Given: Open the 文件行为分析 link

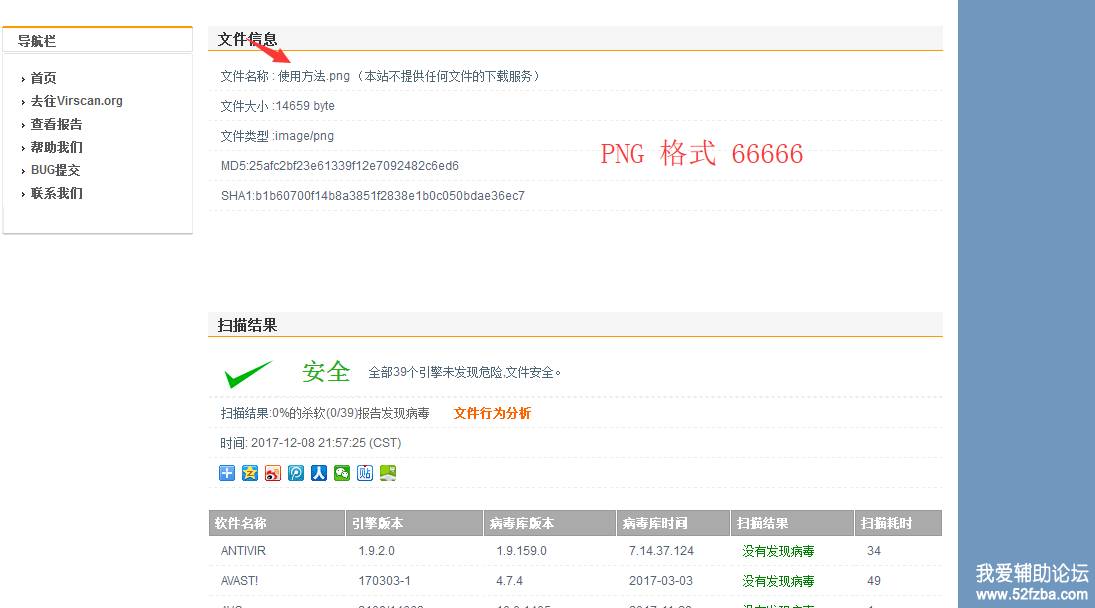Looking at the screenshot, I should point(492,413).
